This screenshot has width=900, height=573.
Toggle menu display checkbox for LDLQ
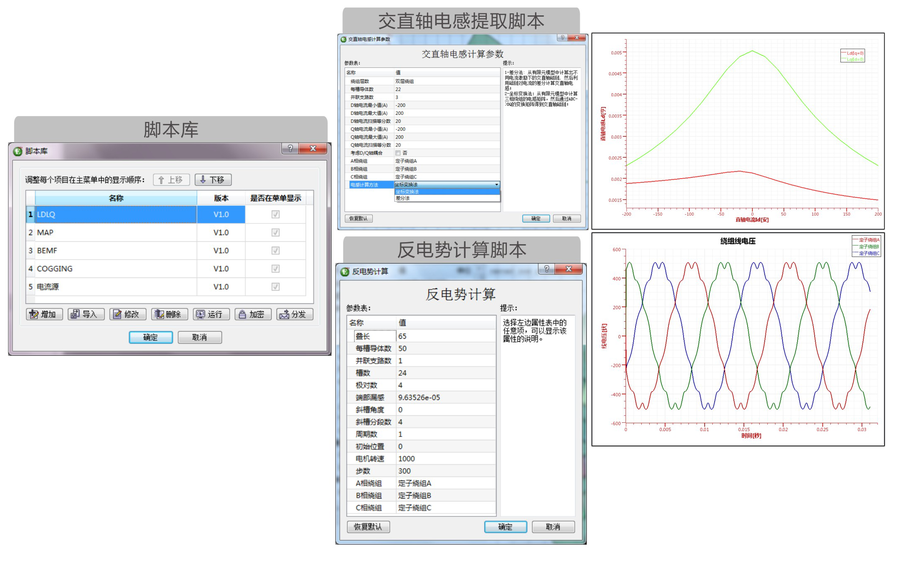pyautogui.click(x=275, y=215)
